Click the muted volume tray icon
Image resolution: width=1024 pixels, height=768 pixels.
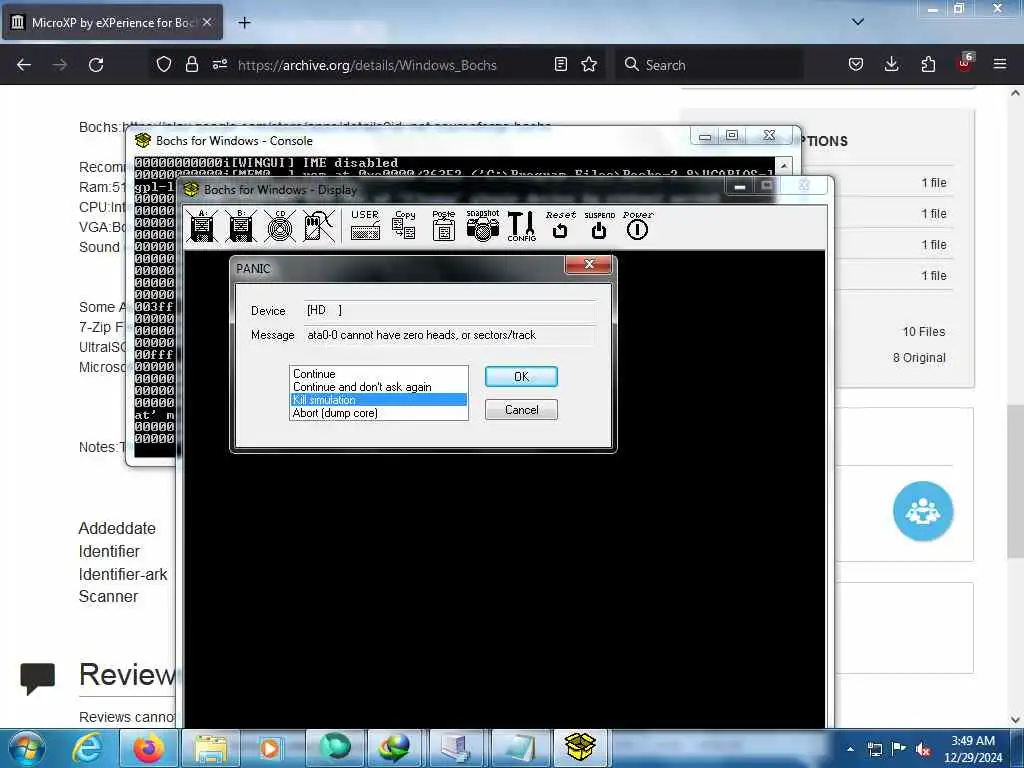point(923,749)
